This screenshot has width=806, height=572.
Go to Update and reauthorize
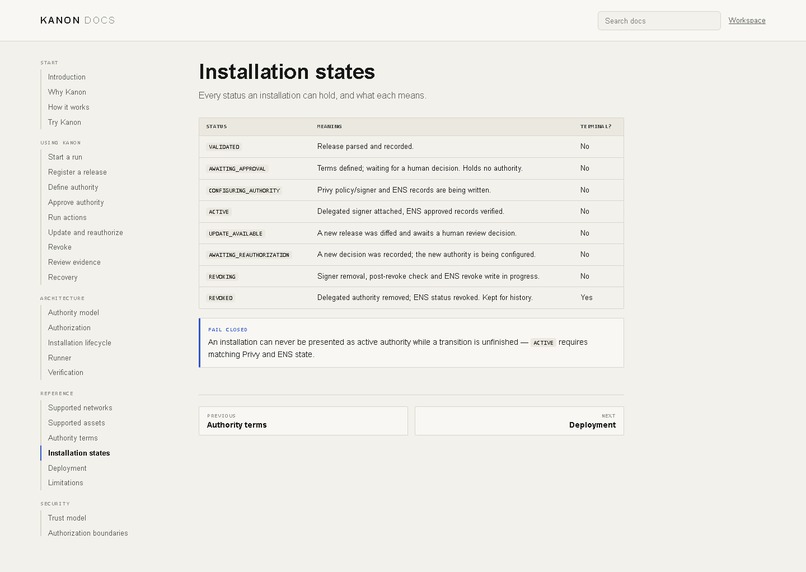coord(85,232)
